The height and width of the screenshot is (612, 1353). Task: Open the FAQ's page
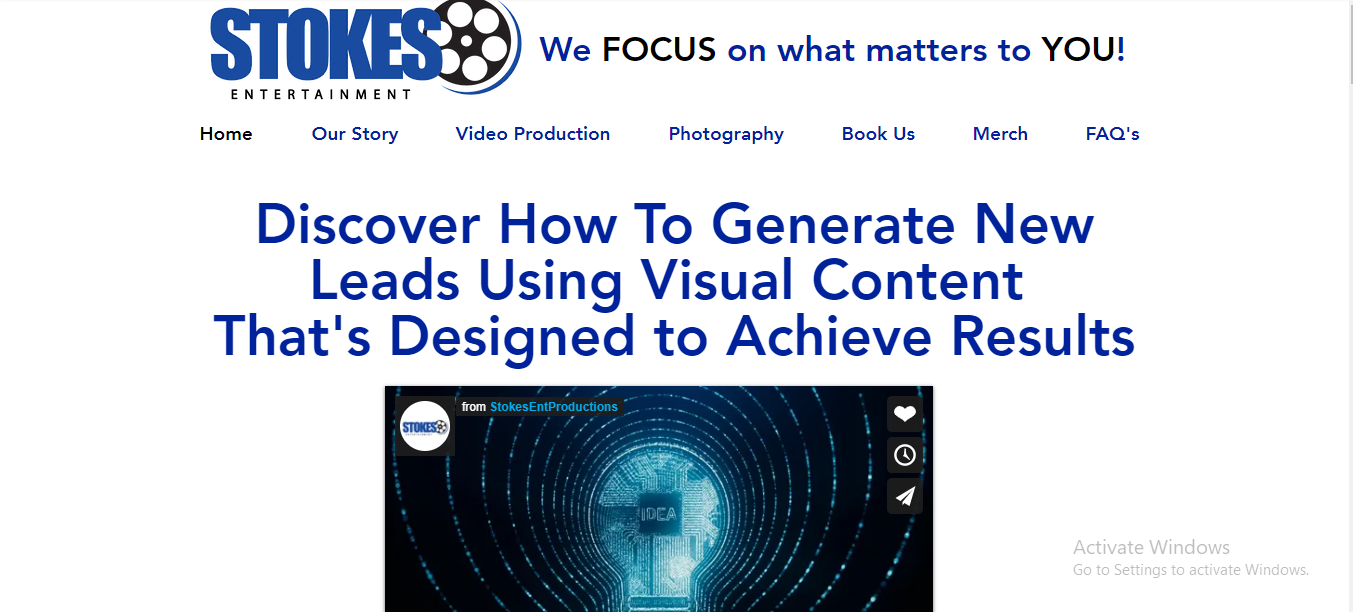coord(1113,134)
